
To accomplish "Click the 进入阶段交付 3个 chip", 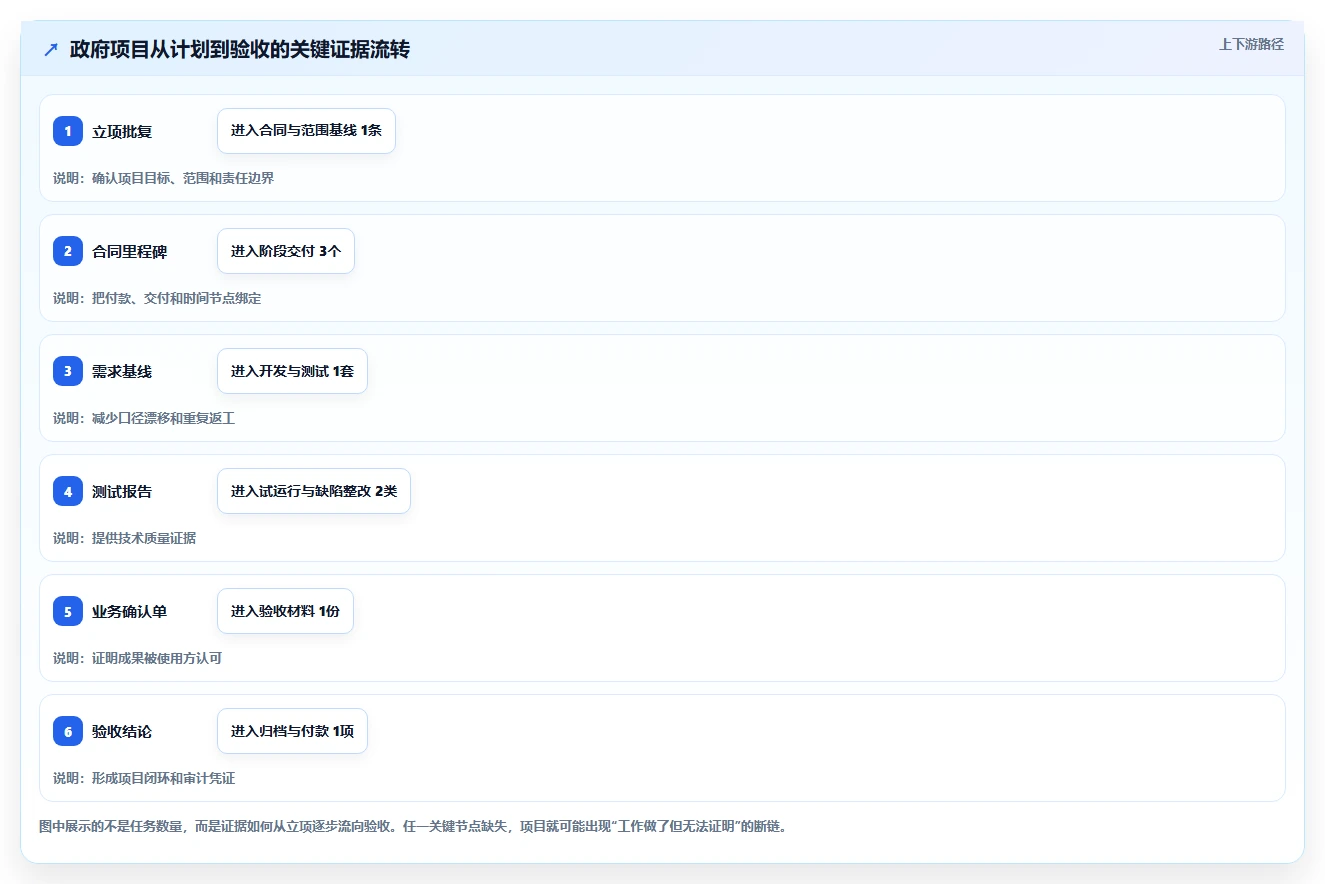I will (286, 251).
